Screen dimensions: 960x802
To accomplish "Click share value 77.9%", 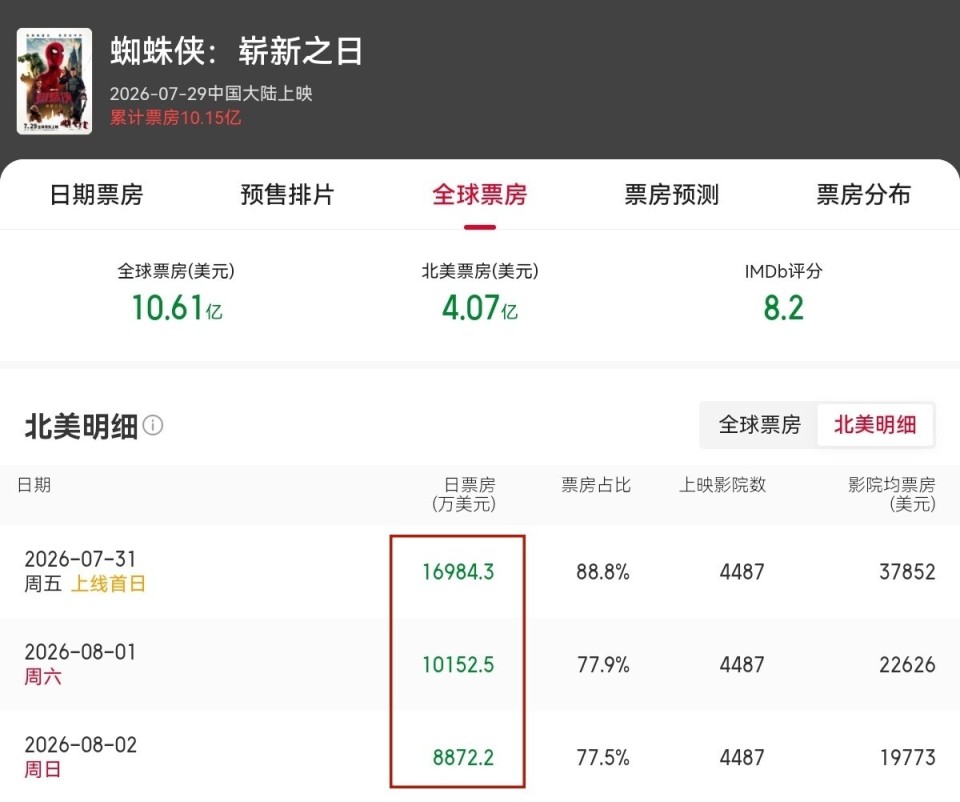I will coord(603,665).
